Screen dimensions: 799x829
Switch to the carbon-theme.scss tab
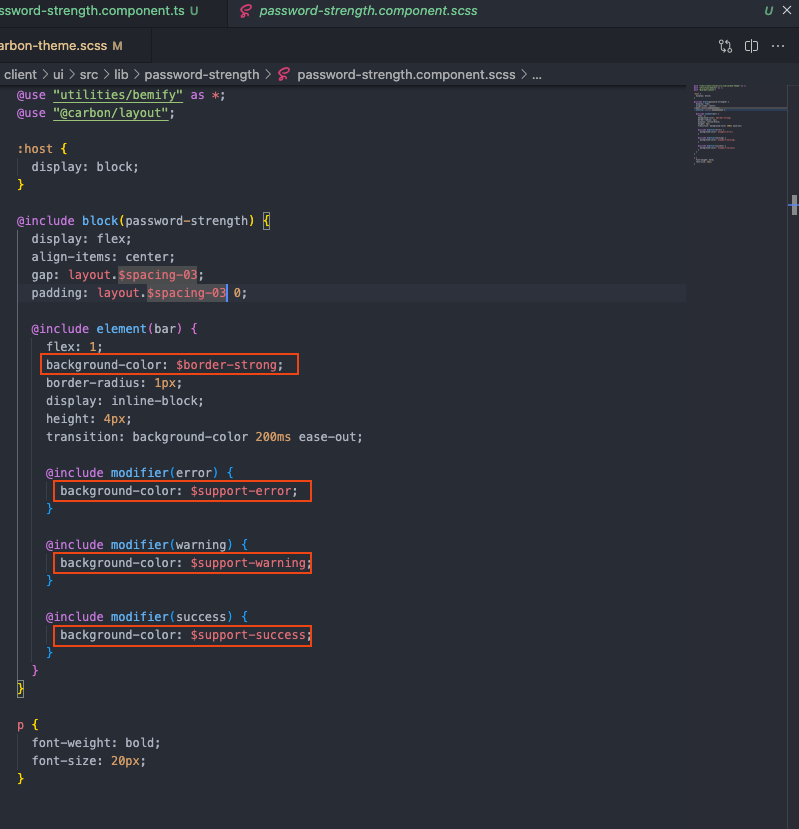tap(61, 46)
